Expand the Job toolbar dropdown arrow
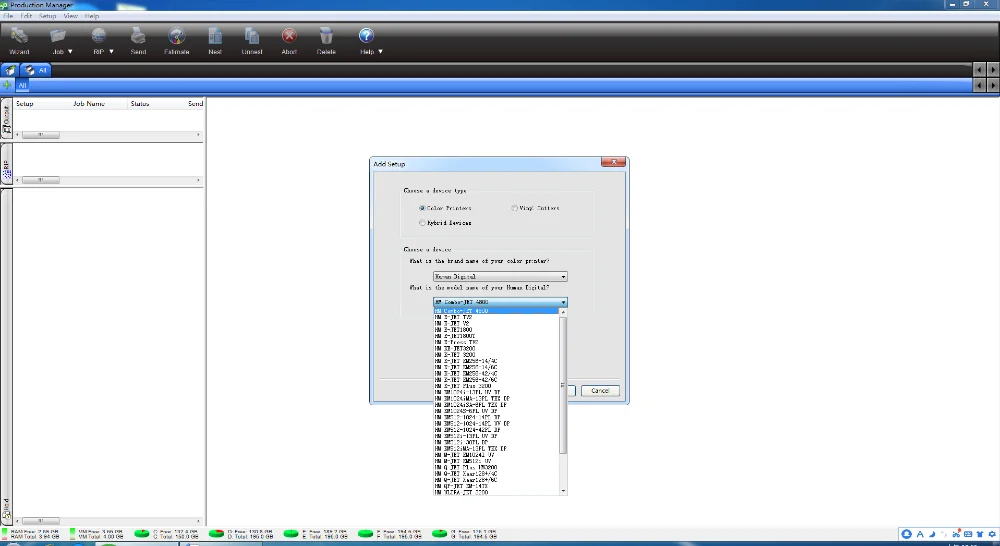 coord(70,52)
